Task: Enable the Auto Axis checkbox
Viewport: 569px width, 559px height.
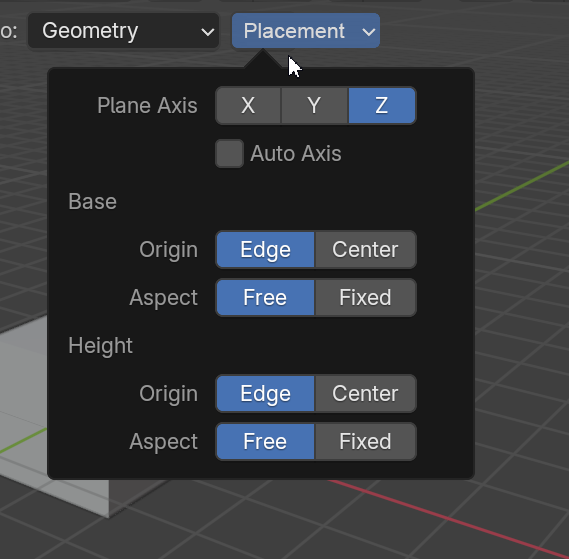Action: [x=229, y=154]
